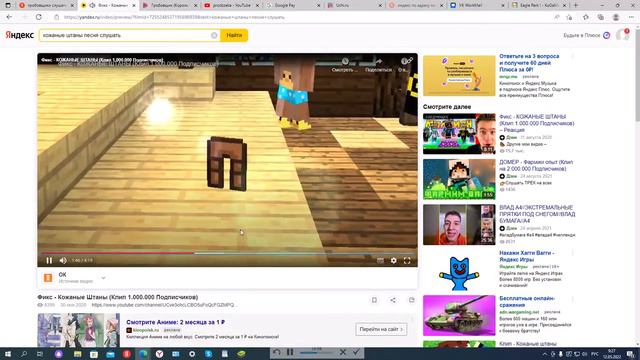Click the Яндекс logo
The image size is (640, 360).
20,35
